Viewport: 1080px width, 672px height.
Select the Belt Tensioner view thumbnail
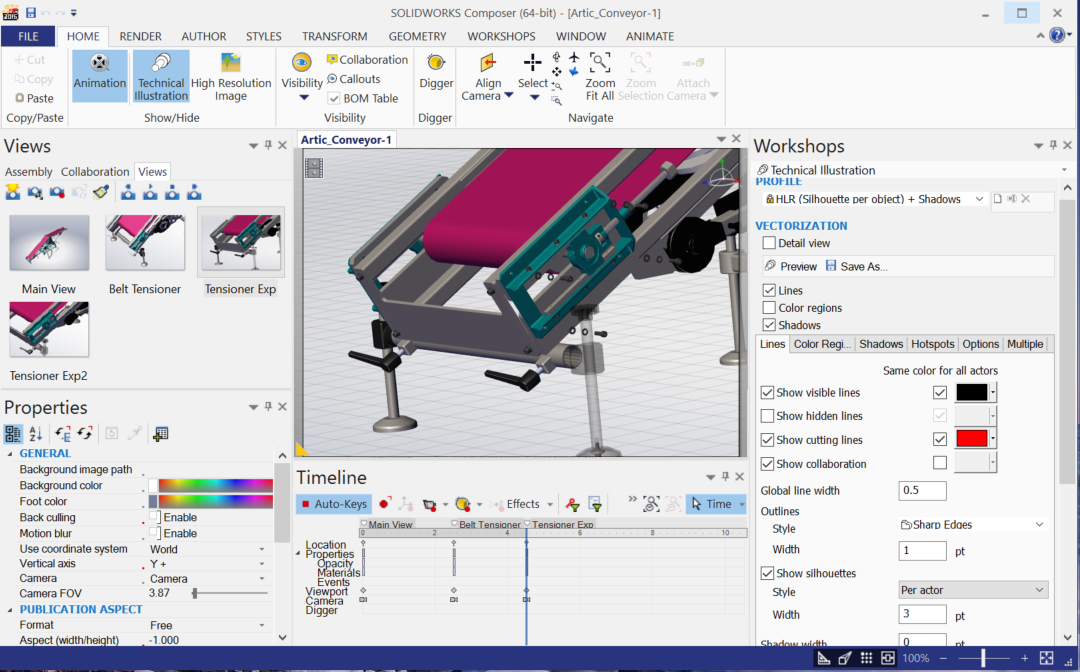pos(145,243)
